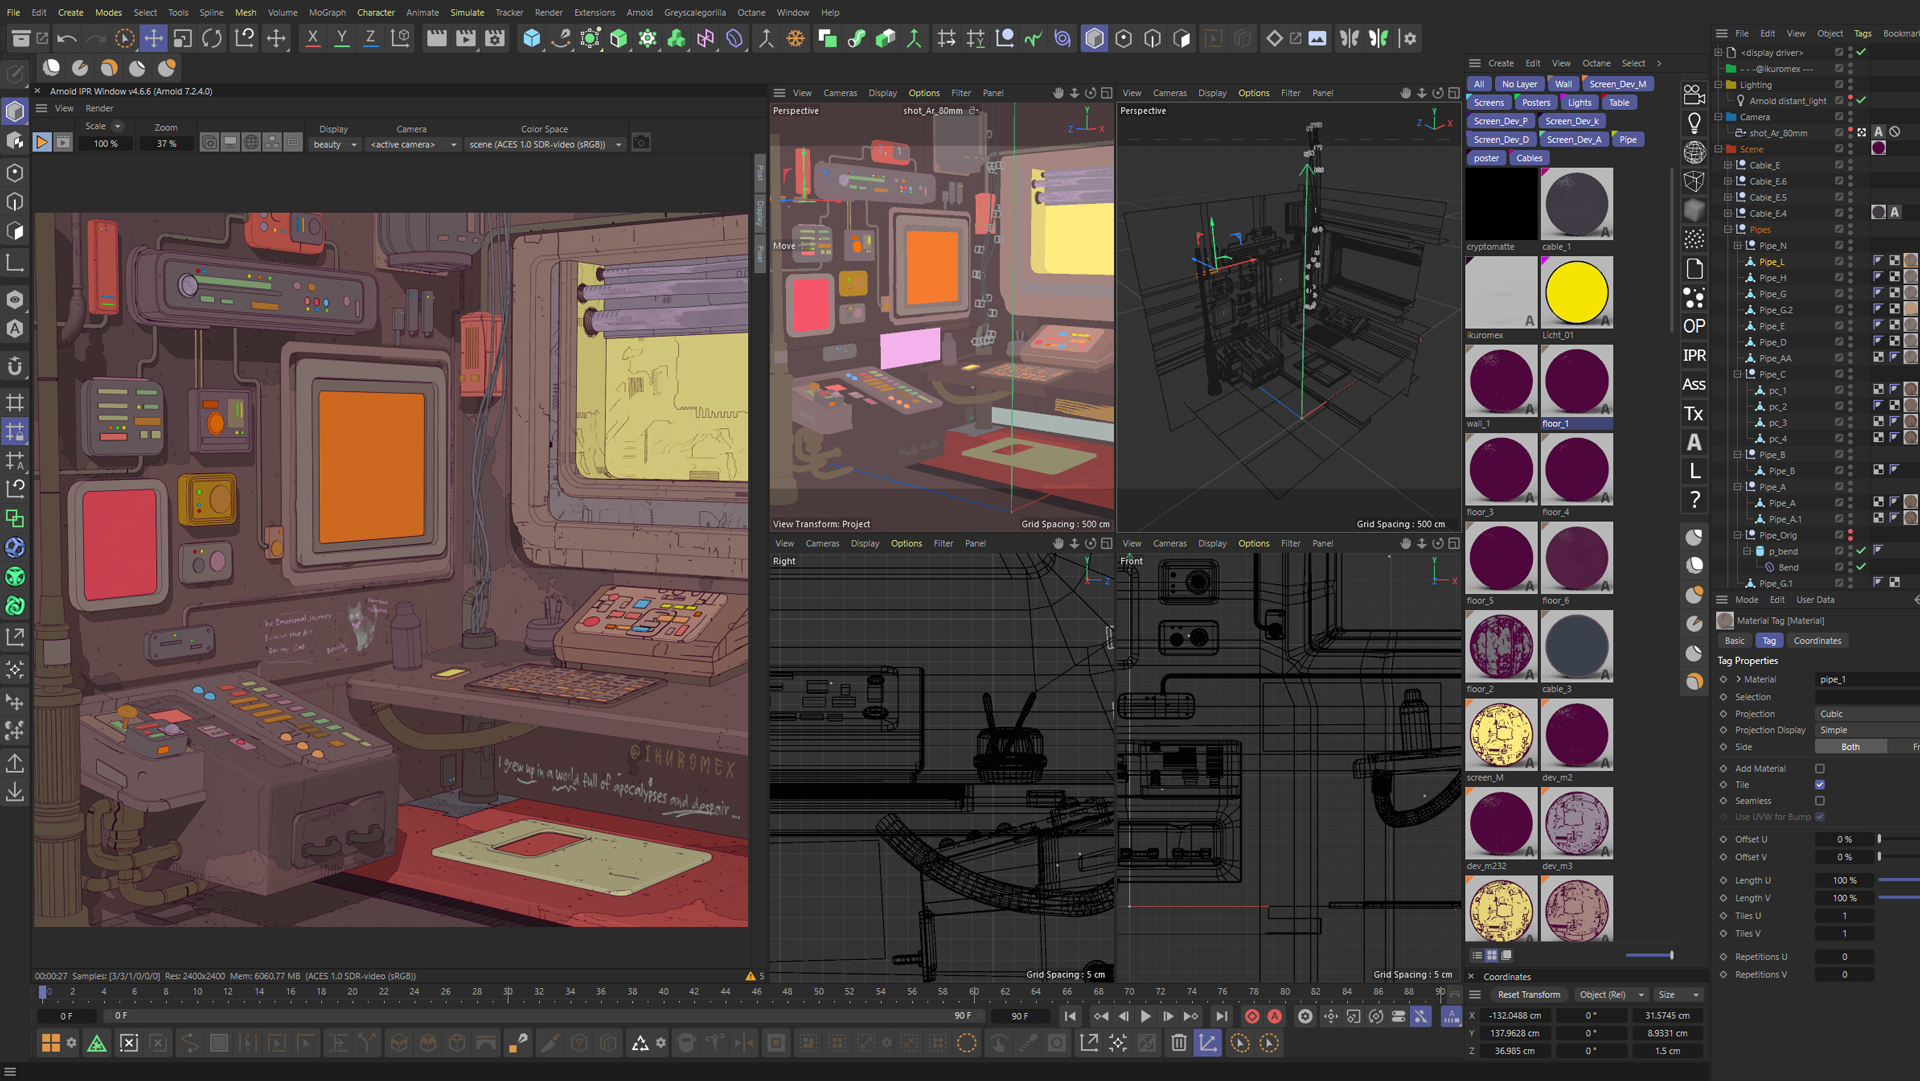The height and width of the screenshot is (1081, 1920).
Task: Toggle the X axis lock
Action: (x=313, y=38)
